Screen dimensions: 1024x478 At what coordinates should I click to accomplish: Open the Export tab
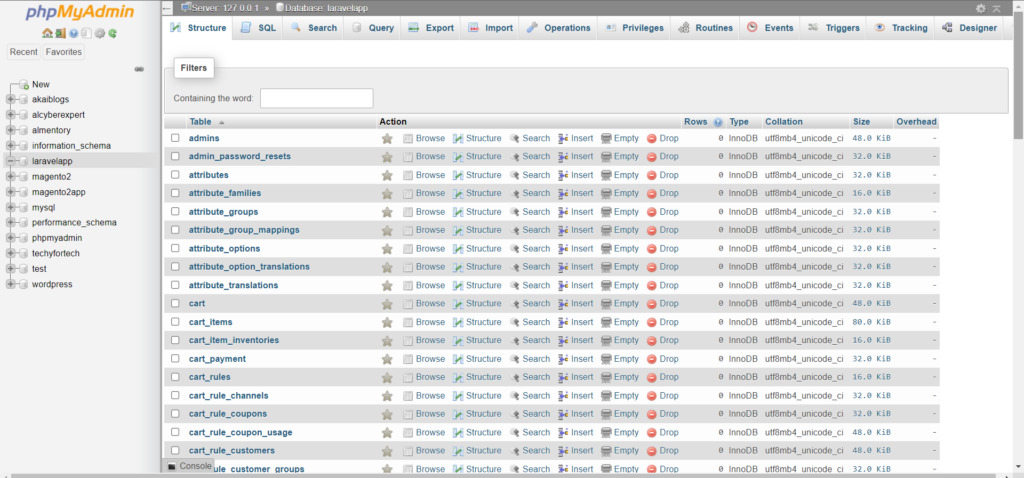[x=431, y=28]
